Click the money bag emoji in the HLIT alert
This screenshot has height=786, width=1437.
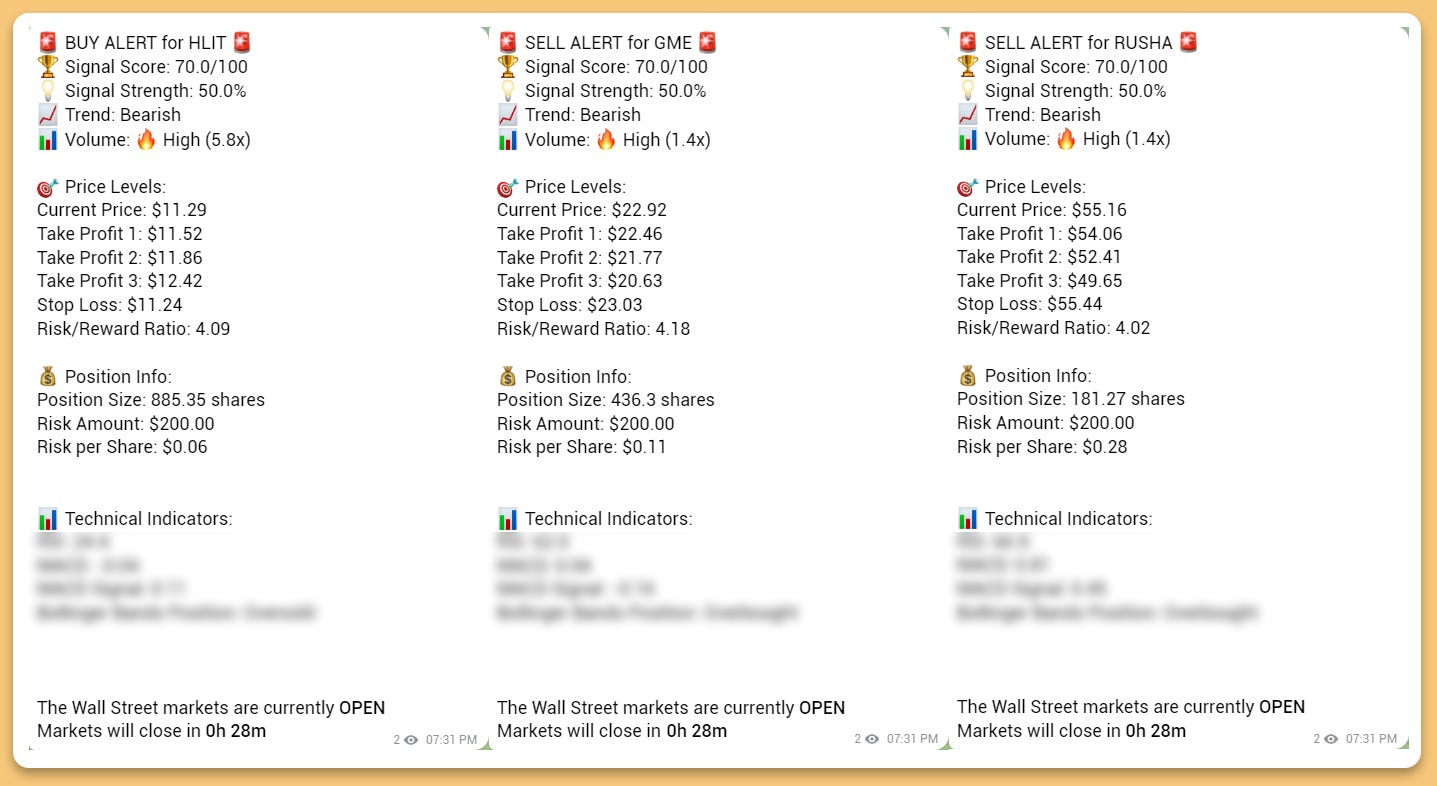point(48,376)
